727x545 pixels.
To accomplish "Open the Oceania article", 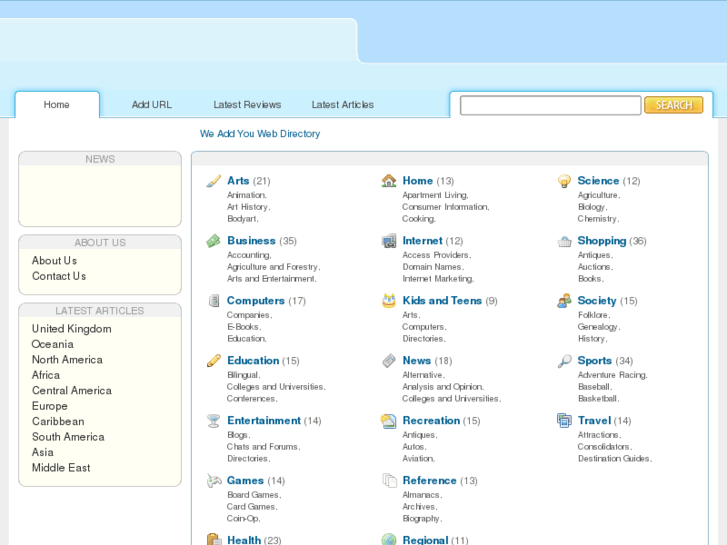I will (52, 344).
